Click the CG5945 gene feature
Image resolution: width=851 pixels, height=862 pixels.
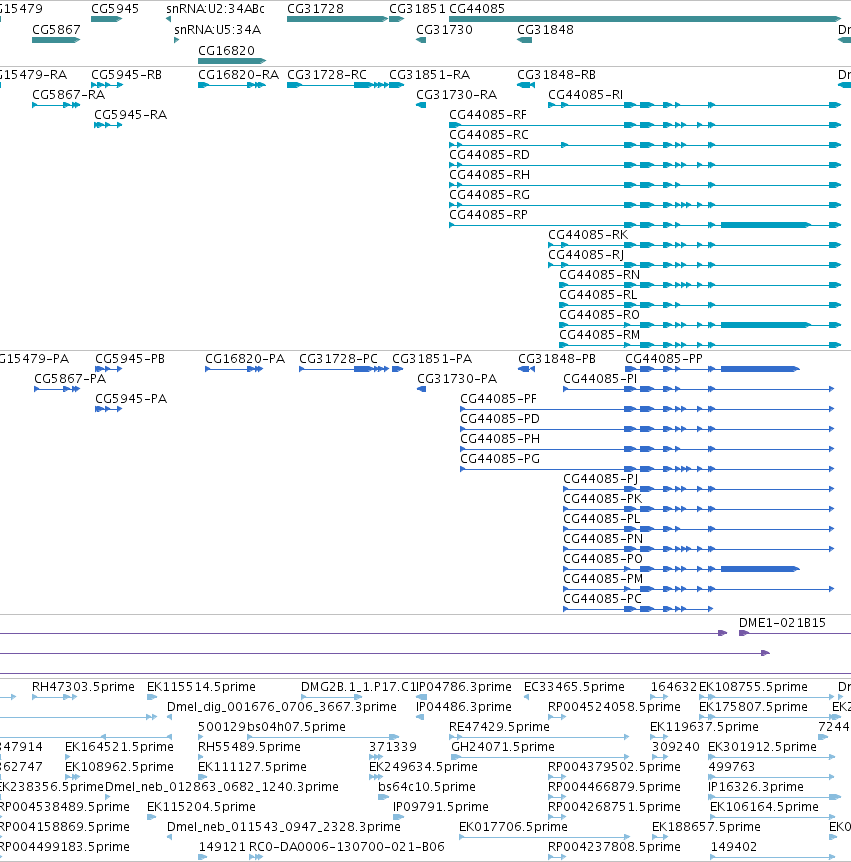click(x=106, y=19)
